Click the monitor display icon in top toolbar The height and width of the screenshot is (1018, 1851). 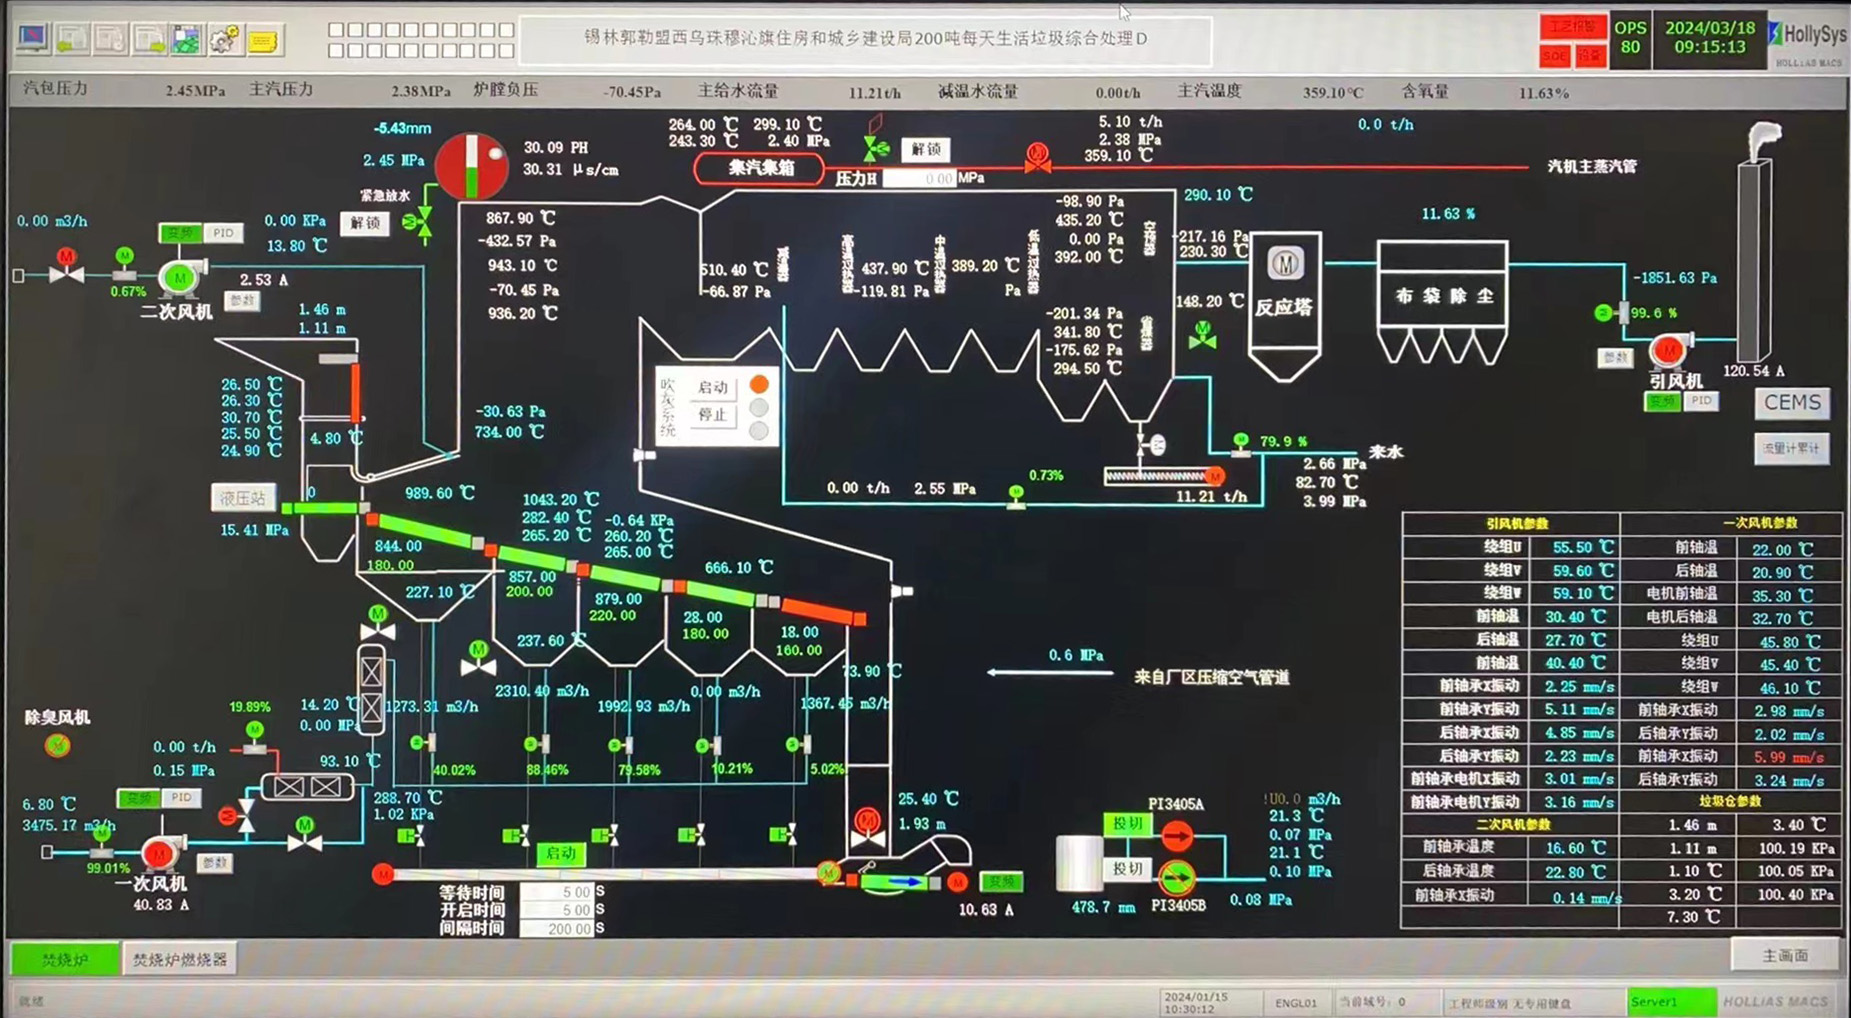(33, 38)
